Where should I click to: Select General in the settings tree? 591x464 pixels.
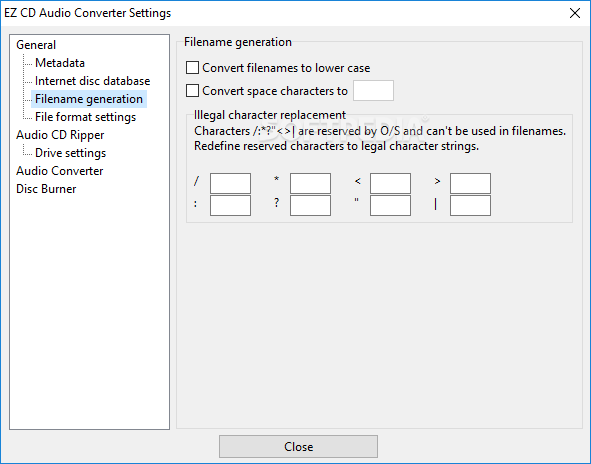36,45
